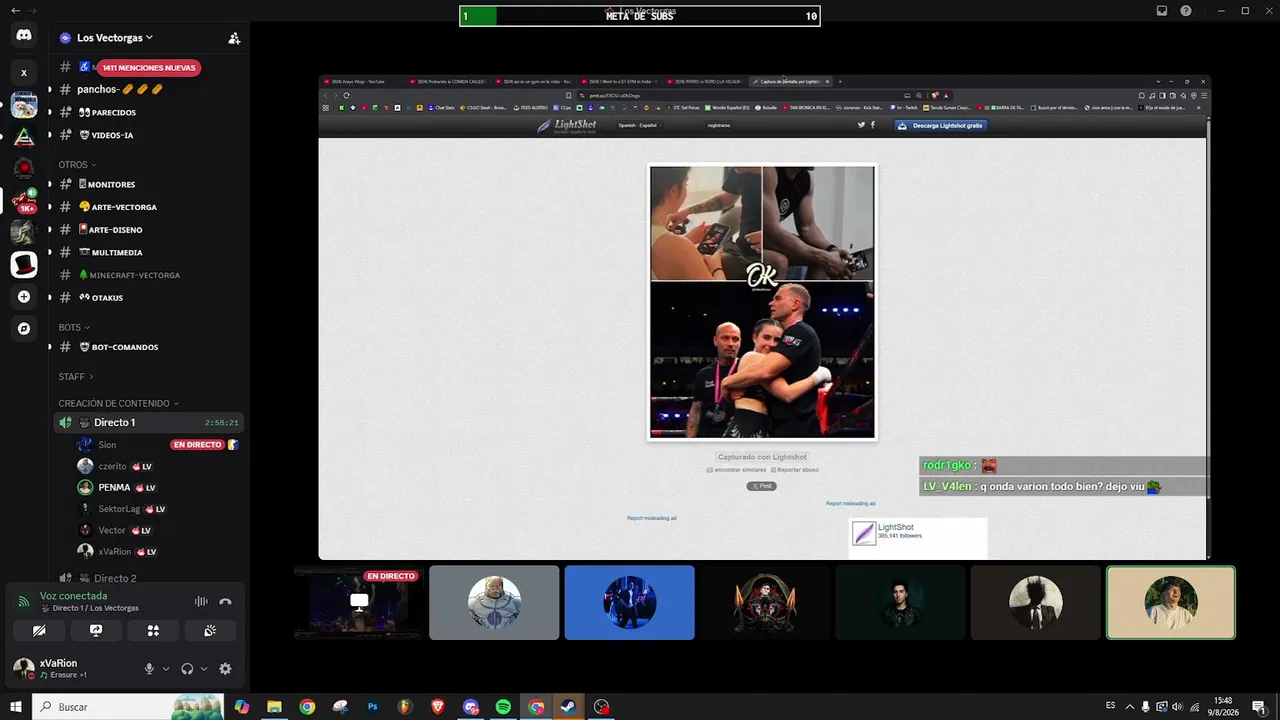Click the Windows taskbar search box
1280x720 pixels.
tap(128, 707)
